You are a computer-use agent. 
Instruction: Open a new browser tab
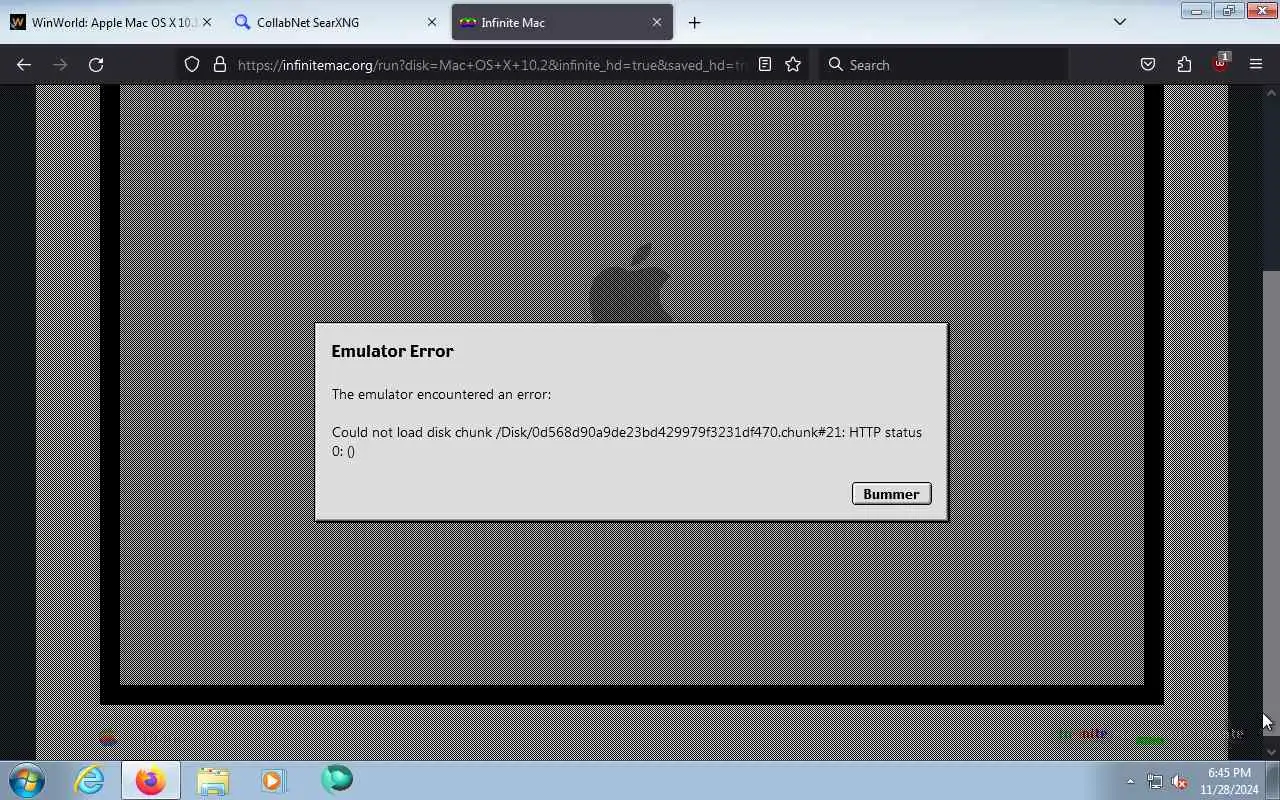coord(694,22)
